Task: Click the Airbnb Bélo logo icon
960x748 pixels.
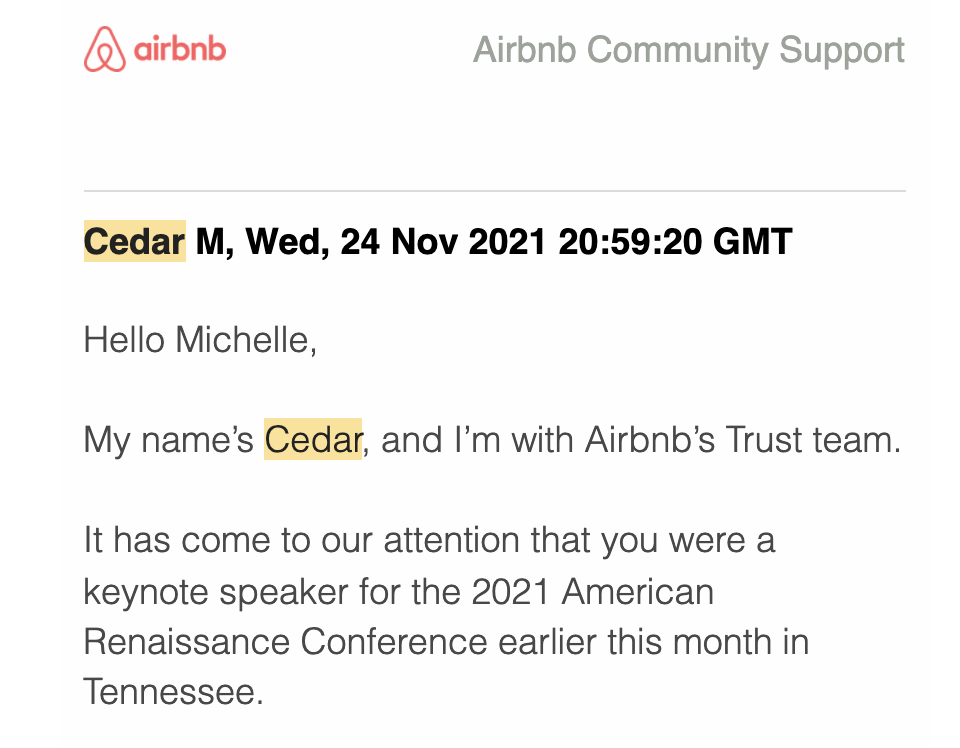Action: pyautogui.click(x=105, y=49)
